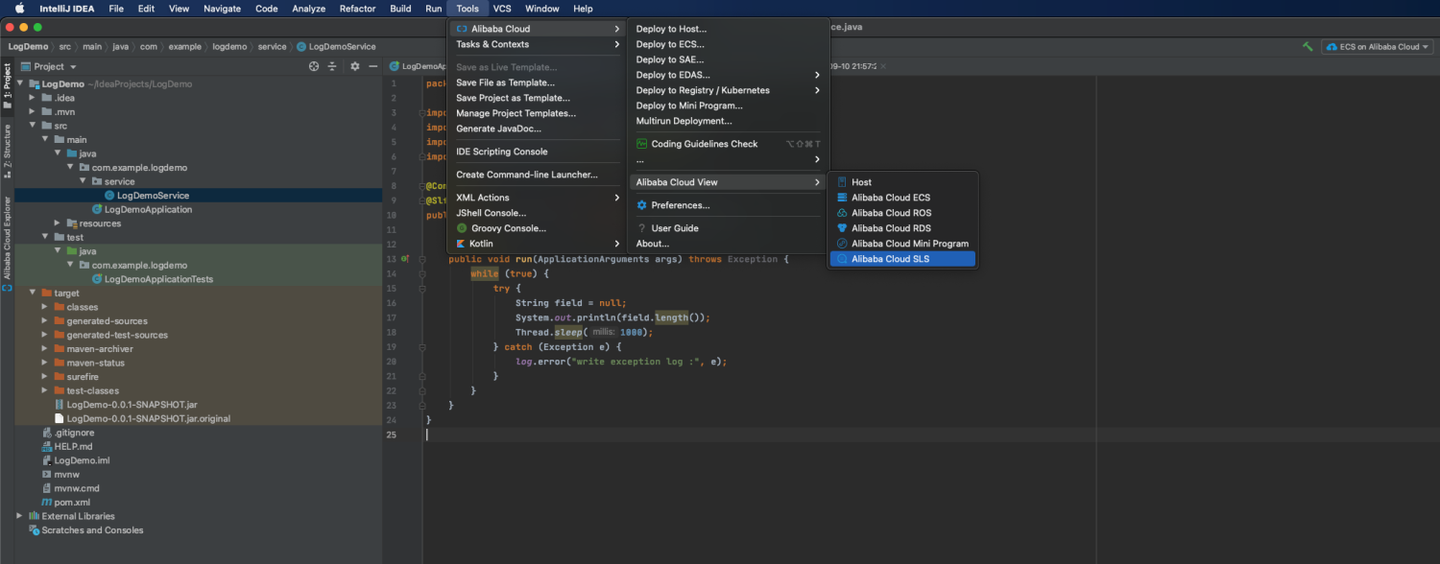This screenshot has width=1440, height=564.
Task: Expand the .mvn folder
Action: (x=33, y=112)
